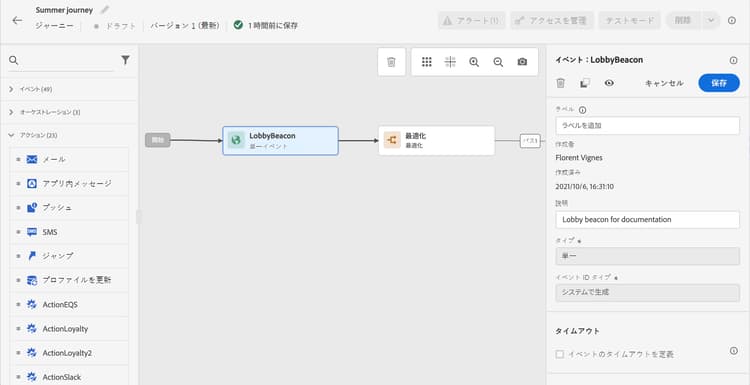
Task: Click the 1時間前に保存 status text
Action: pos(273,25)
